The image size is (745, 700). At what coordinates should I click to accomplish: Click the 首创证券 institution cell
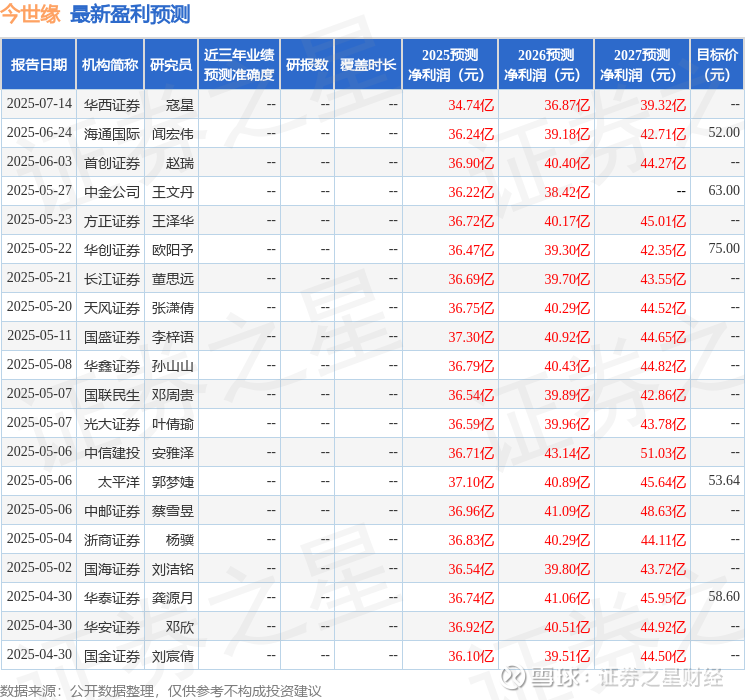coord(112,163)
